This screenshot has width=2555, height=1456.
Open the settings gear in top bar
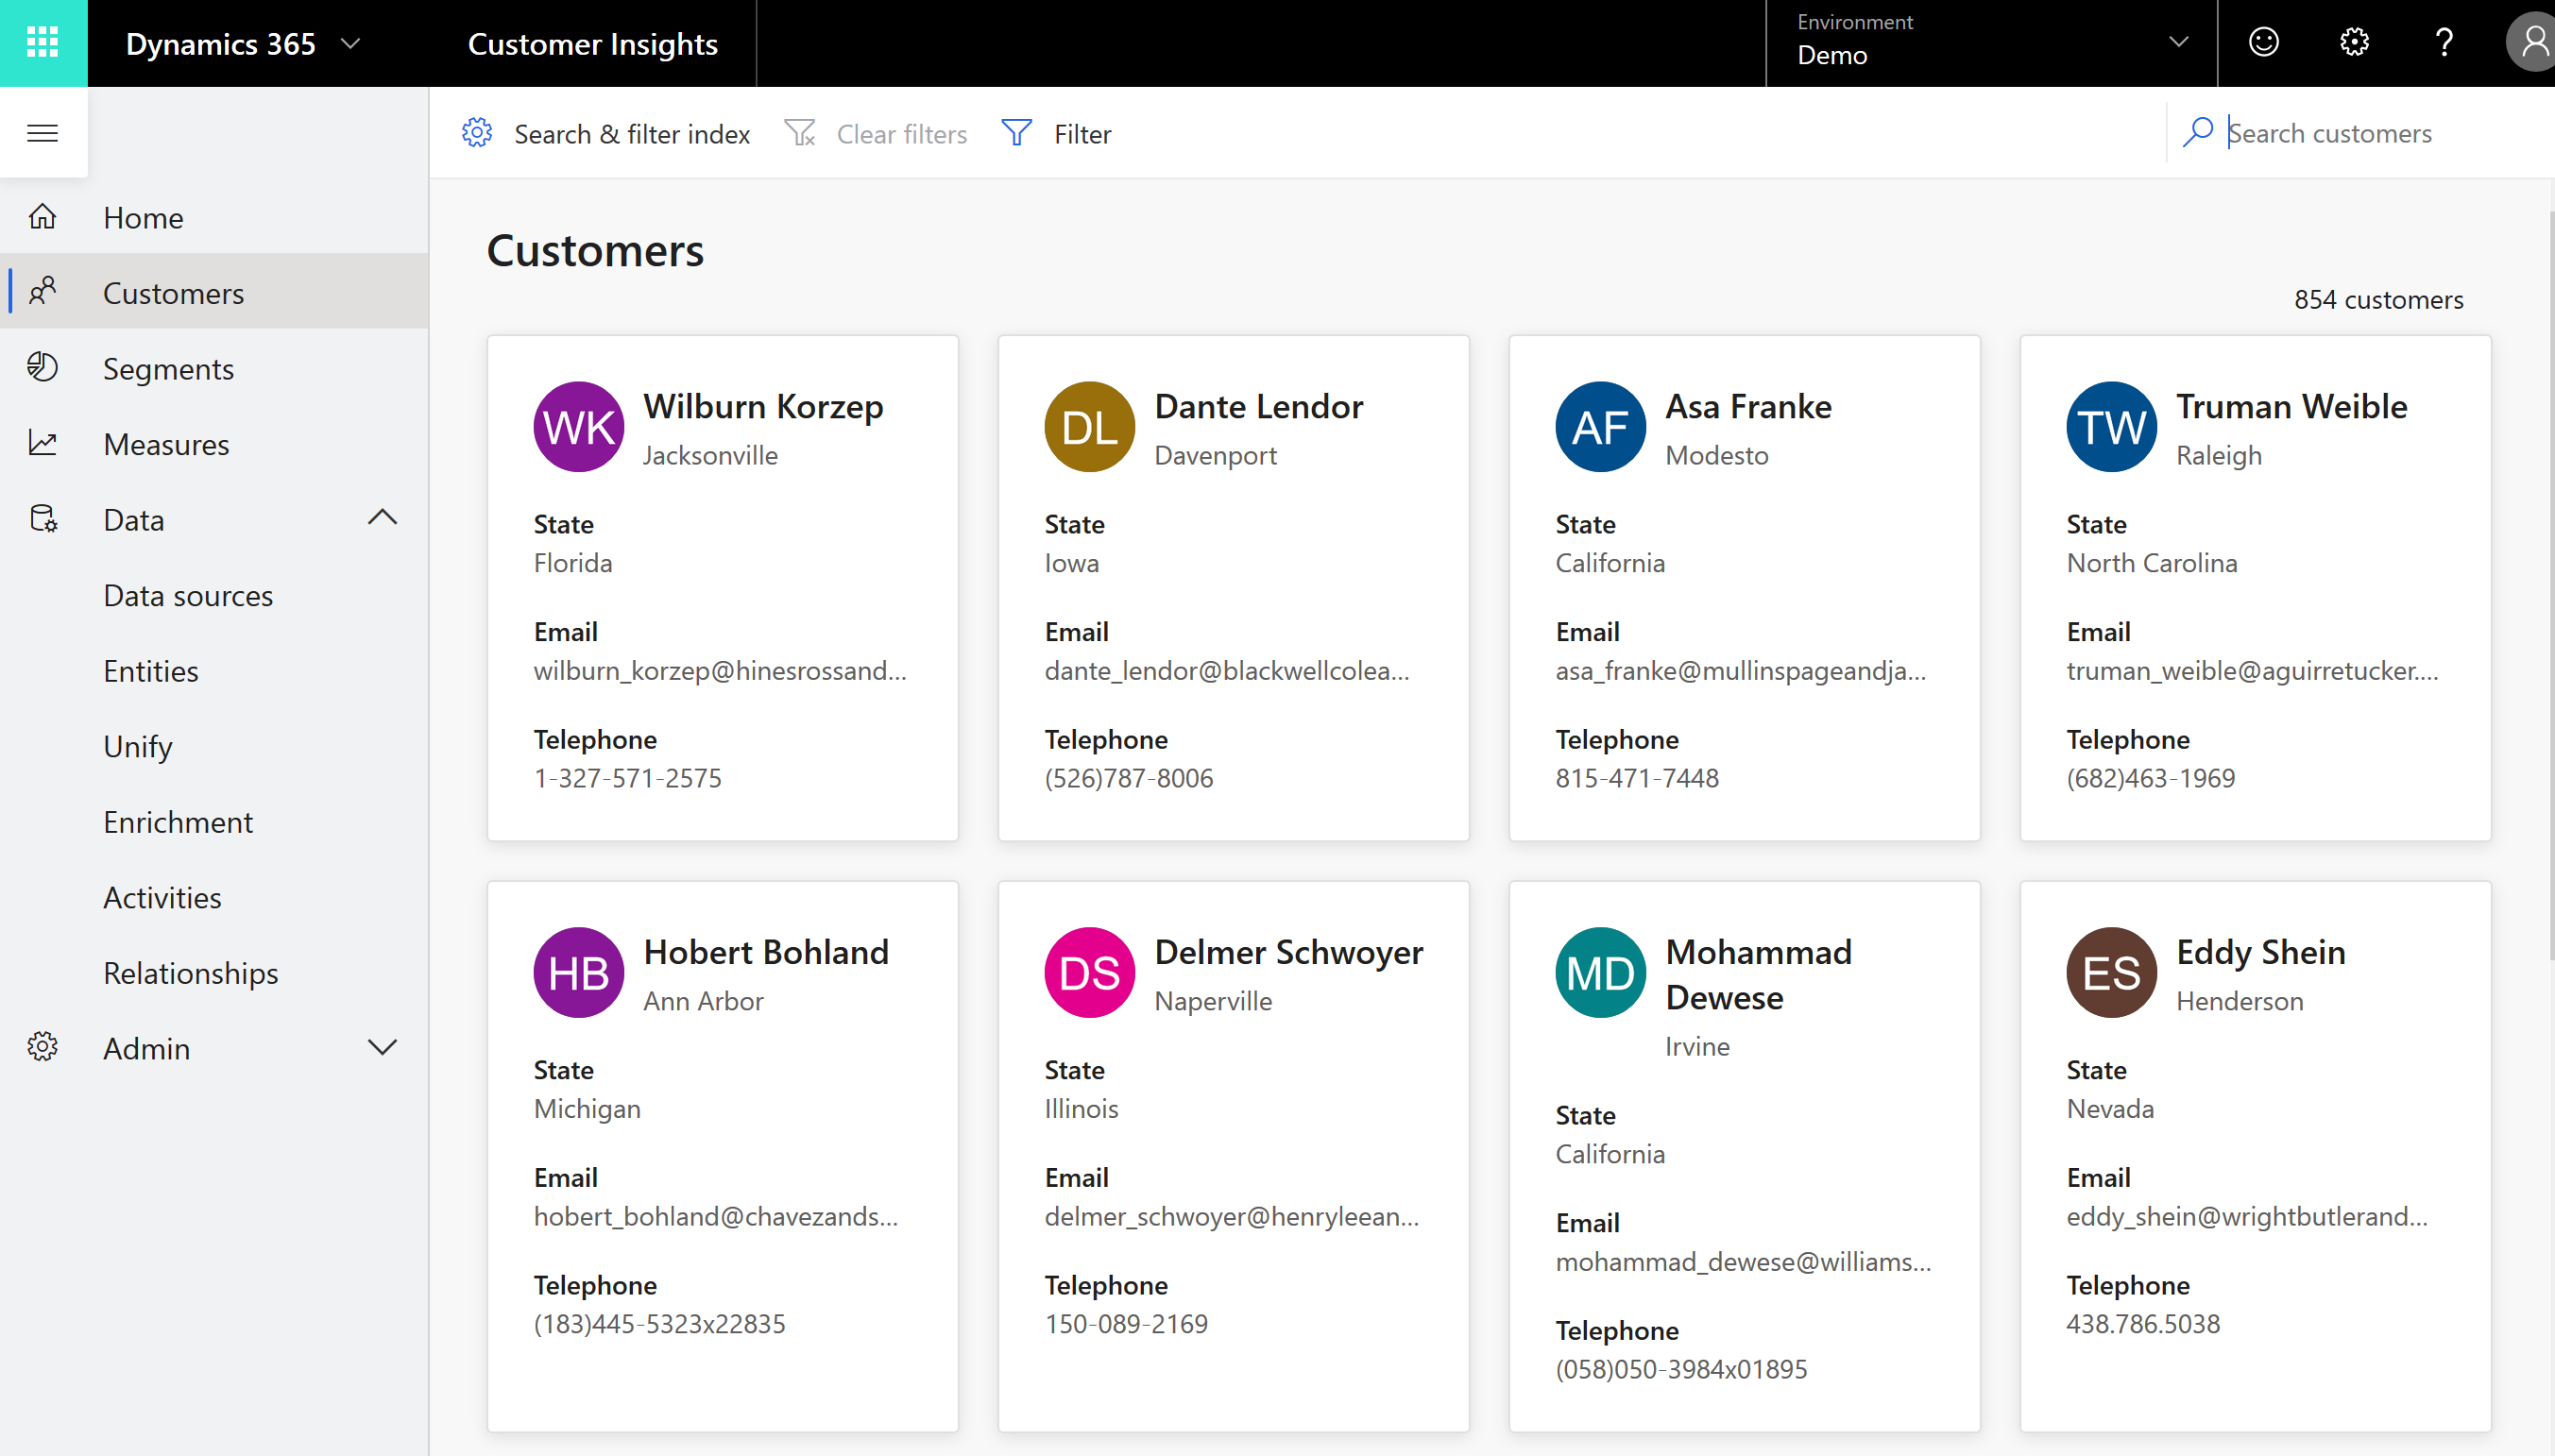[2354, 43]
